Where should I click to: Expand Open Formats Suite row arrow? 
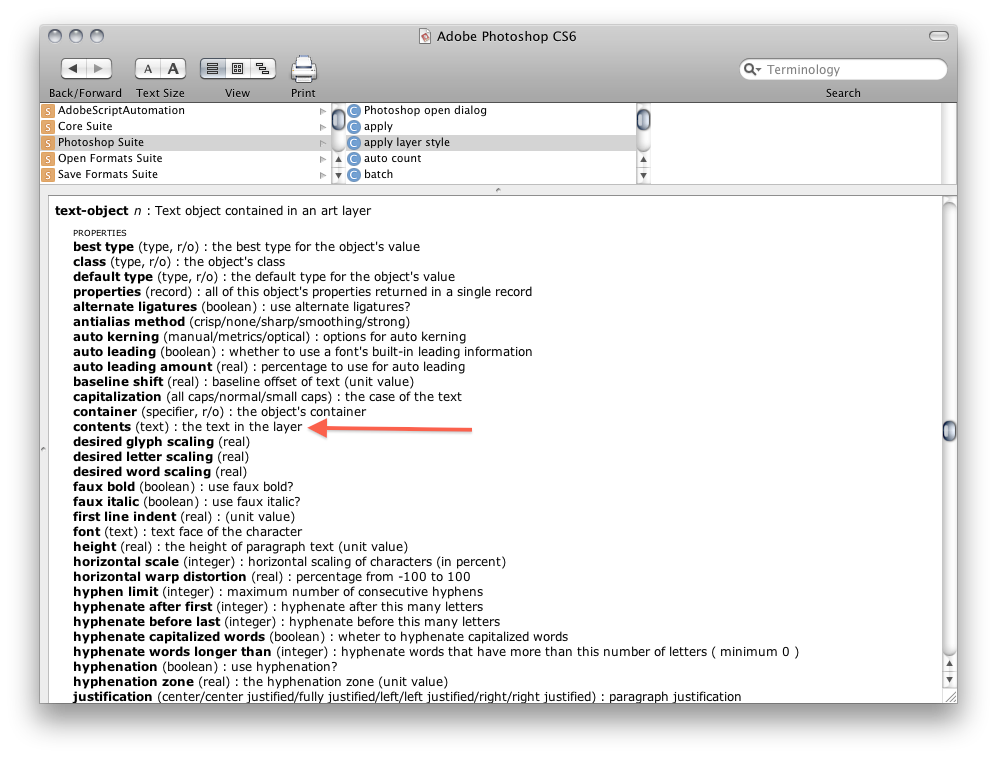click(x=323, y=158)
